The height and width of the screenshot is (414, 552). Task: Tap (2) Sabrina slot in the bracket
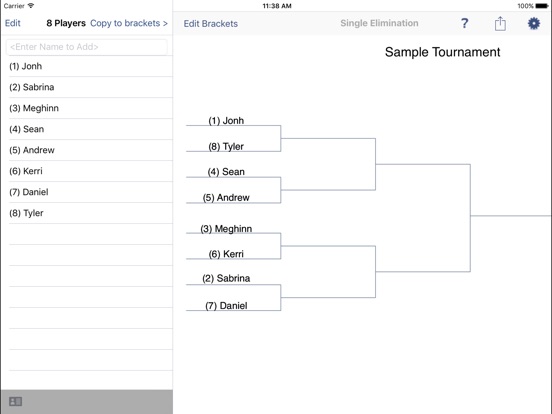point(226,278)
